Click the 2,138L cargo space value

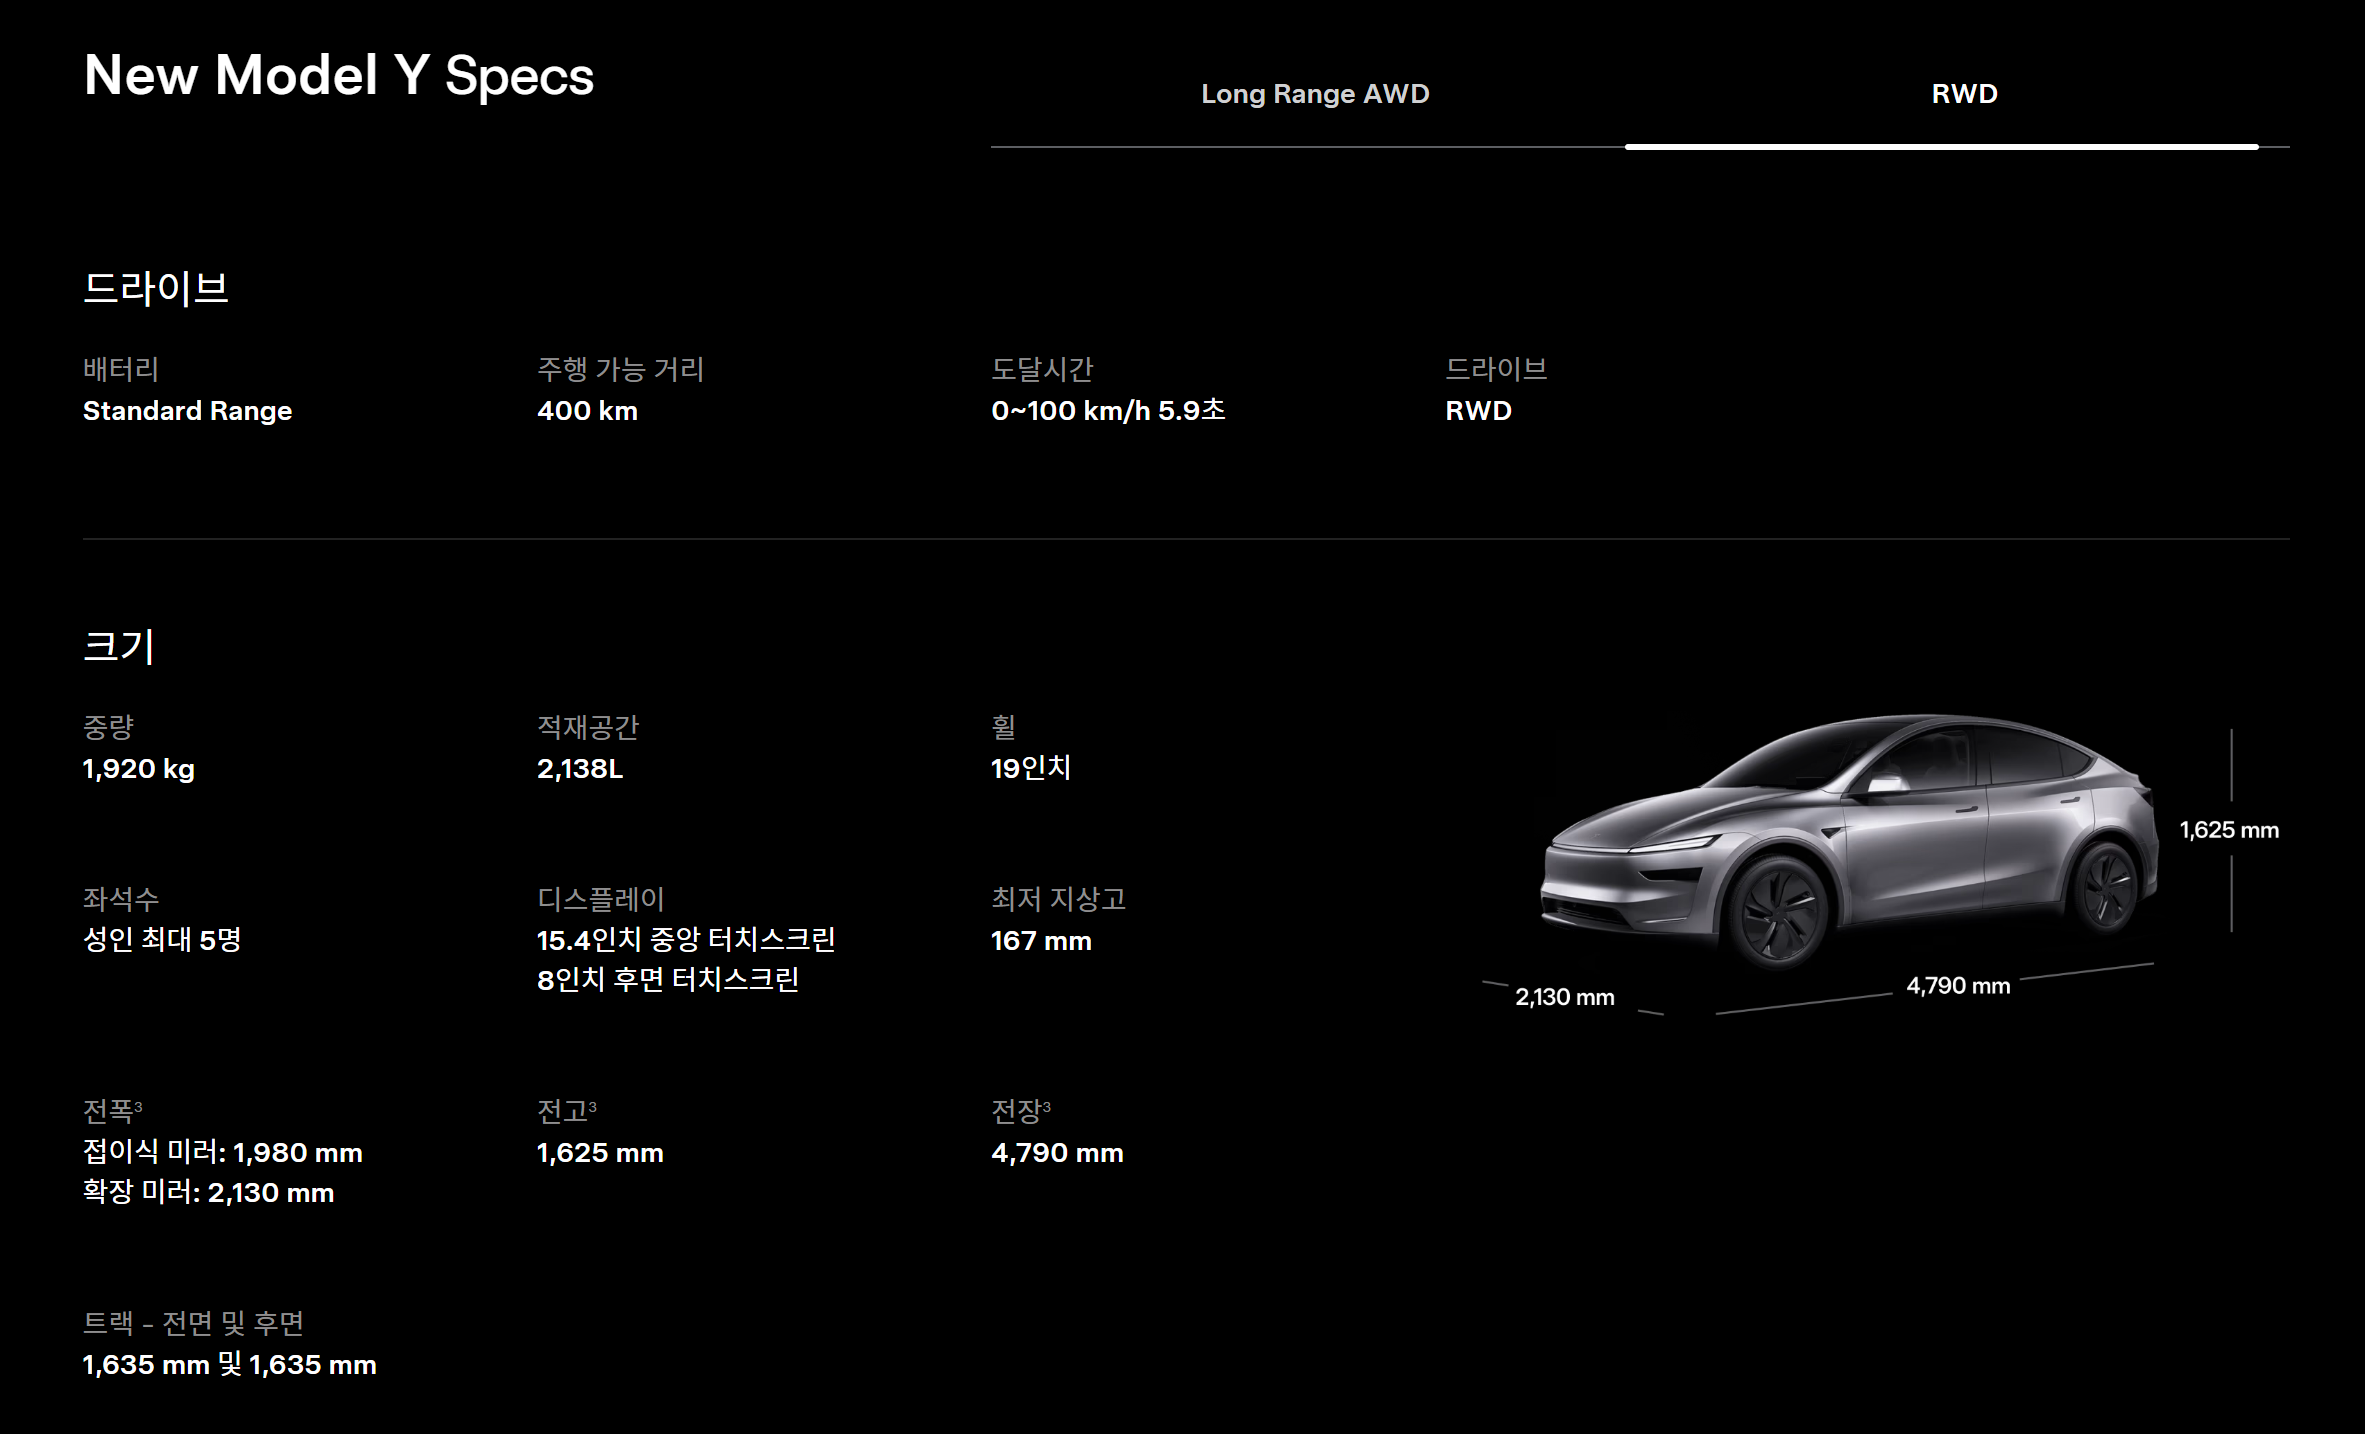579,769
